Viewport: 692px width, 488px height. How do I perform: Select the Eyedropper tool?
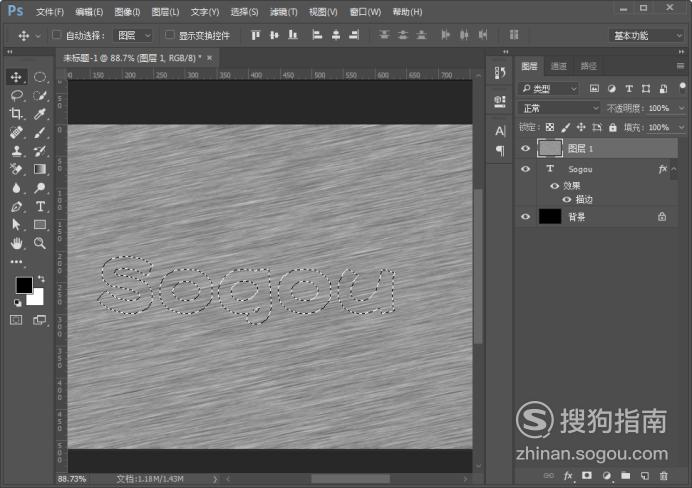(x=40, y=114)
